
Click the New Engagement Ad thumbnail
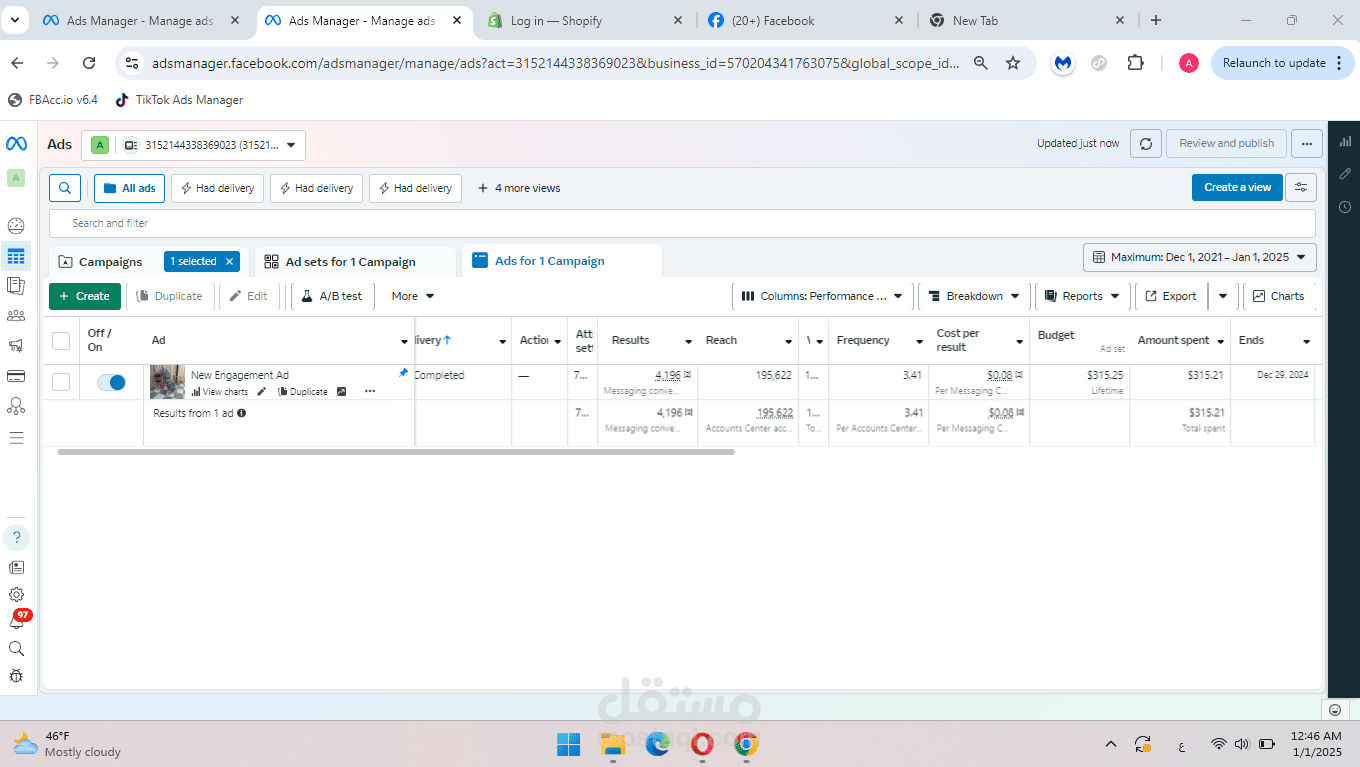tap(167, 382)
